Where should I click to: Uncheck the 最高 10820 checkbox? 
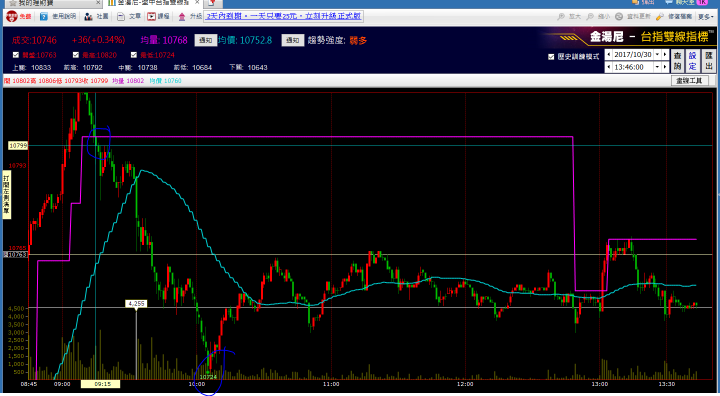[76, 55]
